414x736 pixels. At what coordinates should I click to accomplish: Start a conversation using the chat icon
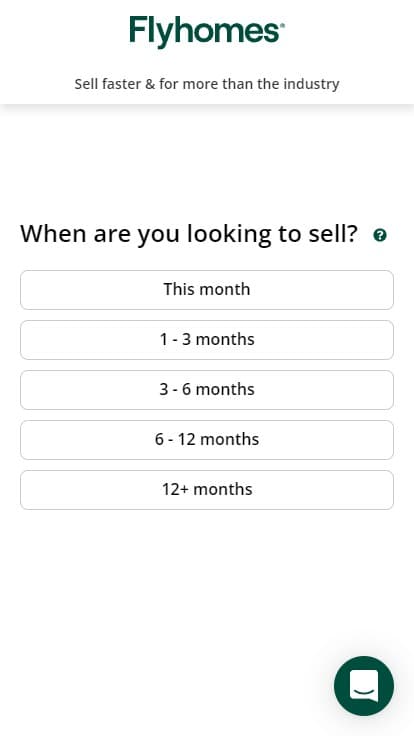point(364,686)
